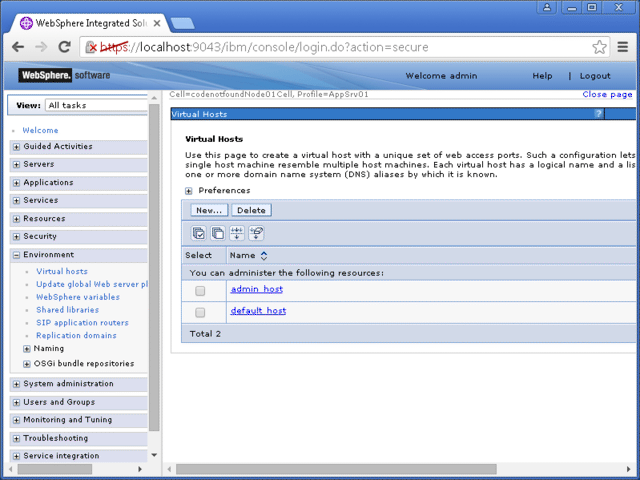
Task: Reload the page in the browser
Action: pyautogui.click(x=65, y=47)
